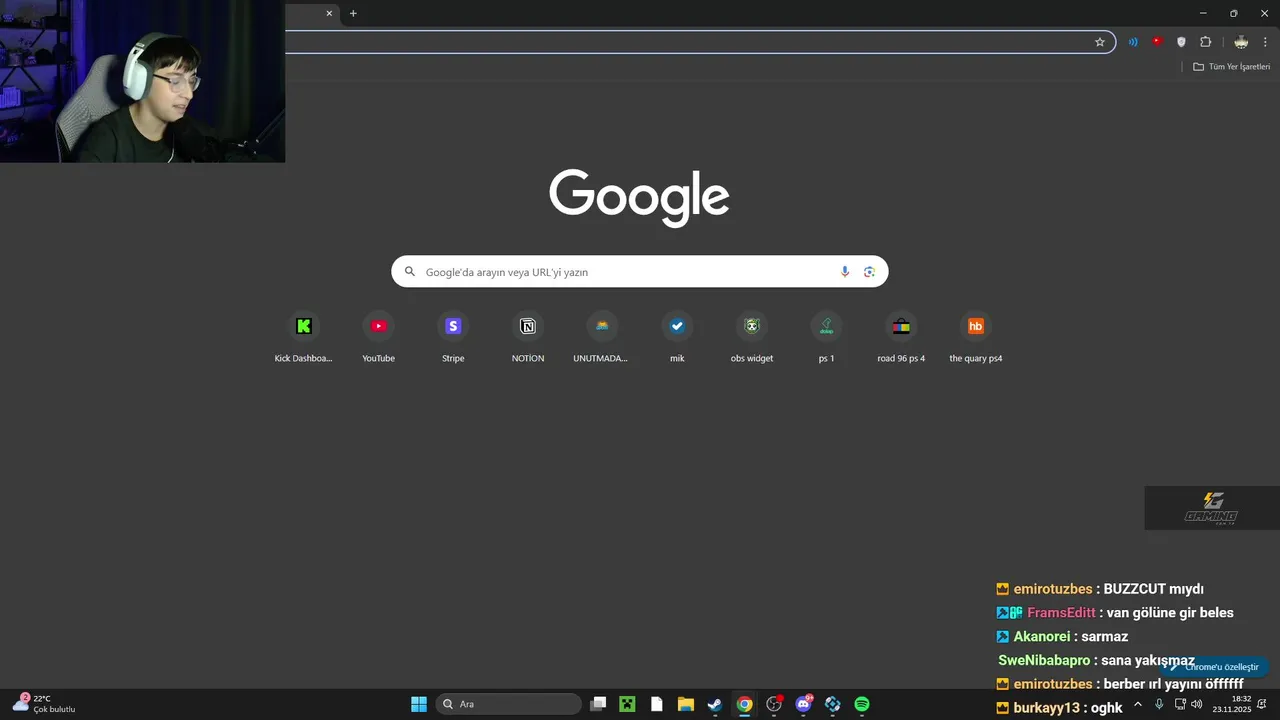
Task: Open the Chrome profile avatar
Action: (x=1241, y=42)
